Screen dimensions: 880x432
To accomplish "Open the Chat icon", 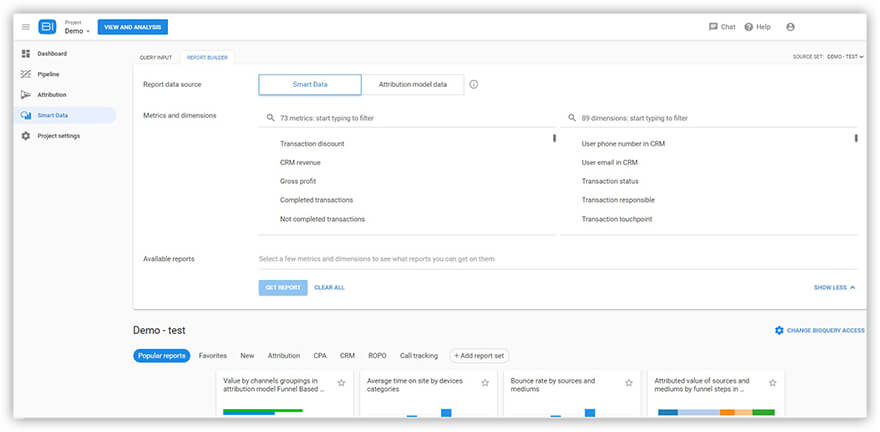I will (713, 27).
